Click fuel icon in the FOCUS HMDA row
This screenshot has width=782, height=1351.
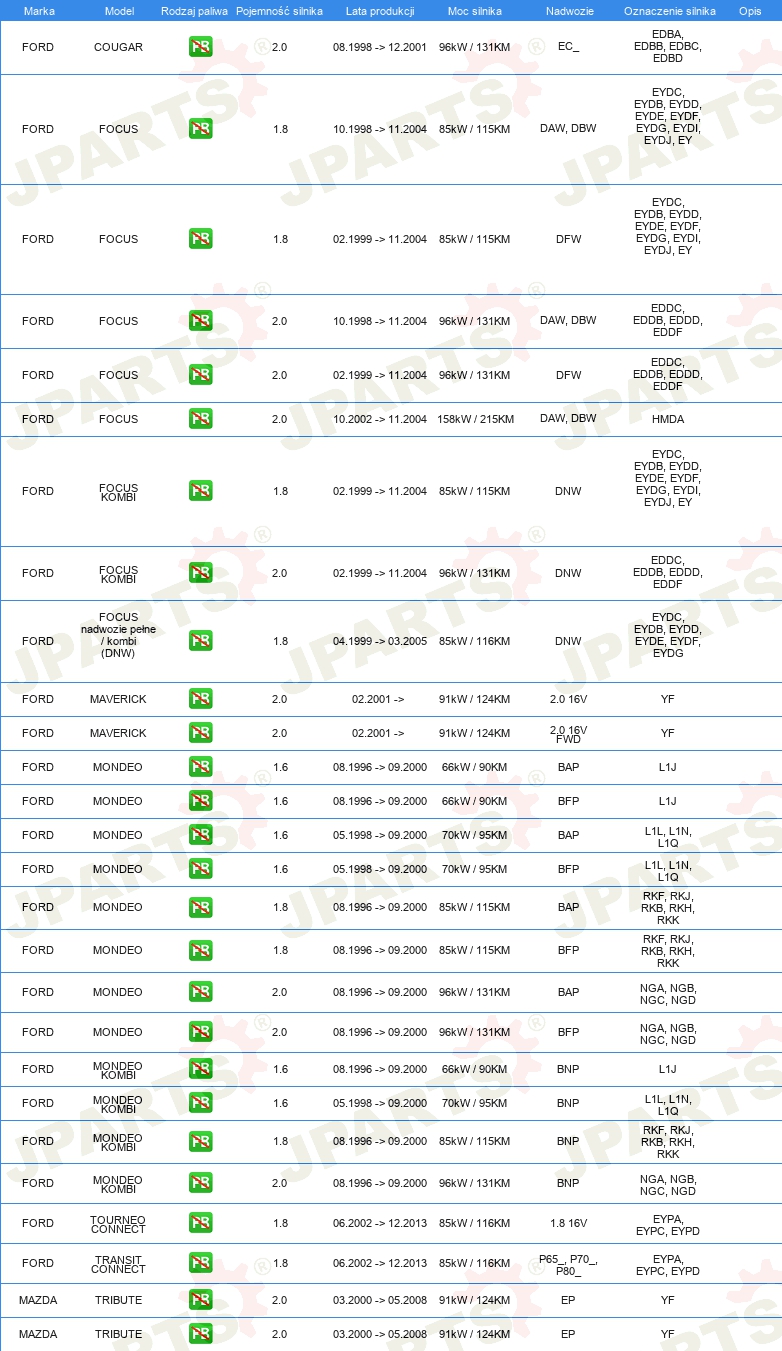tap(201, 419)
